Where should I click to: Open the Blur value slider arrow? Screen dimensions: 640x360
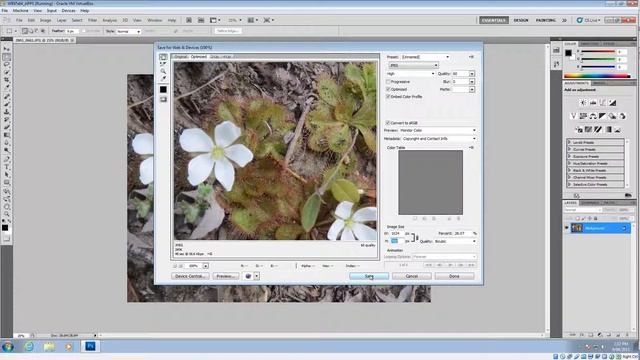click(x=472, y=82)
